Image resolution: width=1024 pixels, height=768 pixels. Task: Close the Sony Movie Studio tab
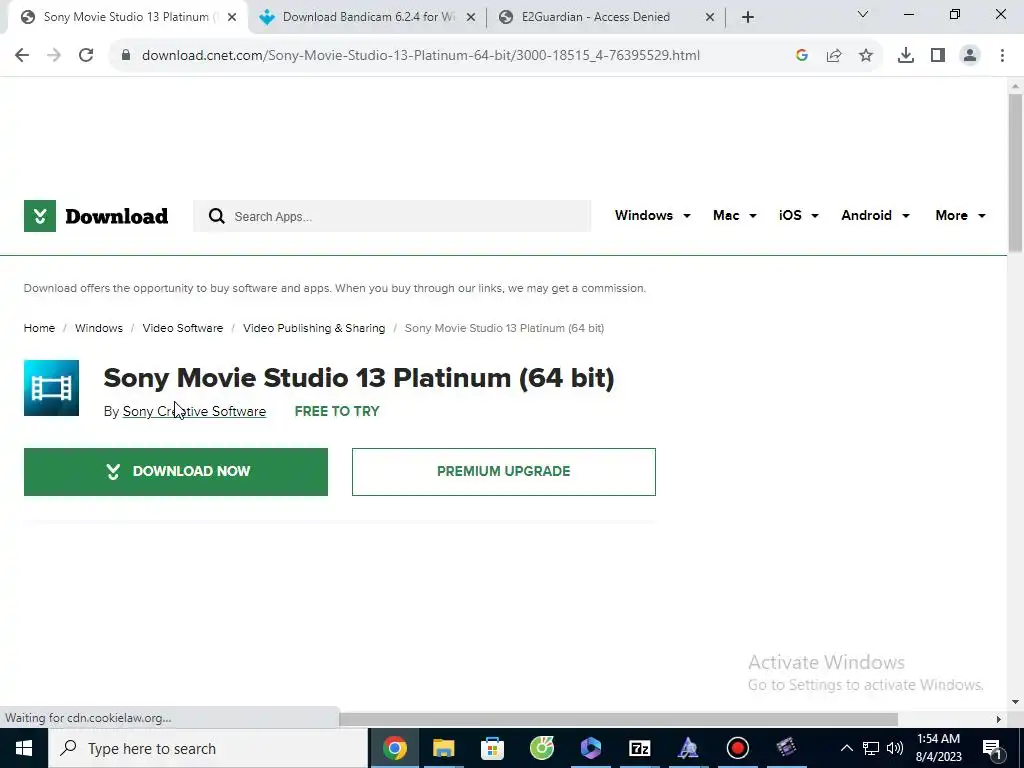click(x=232, y=17)
